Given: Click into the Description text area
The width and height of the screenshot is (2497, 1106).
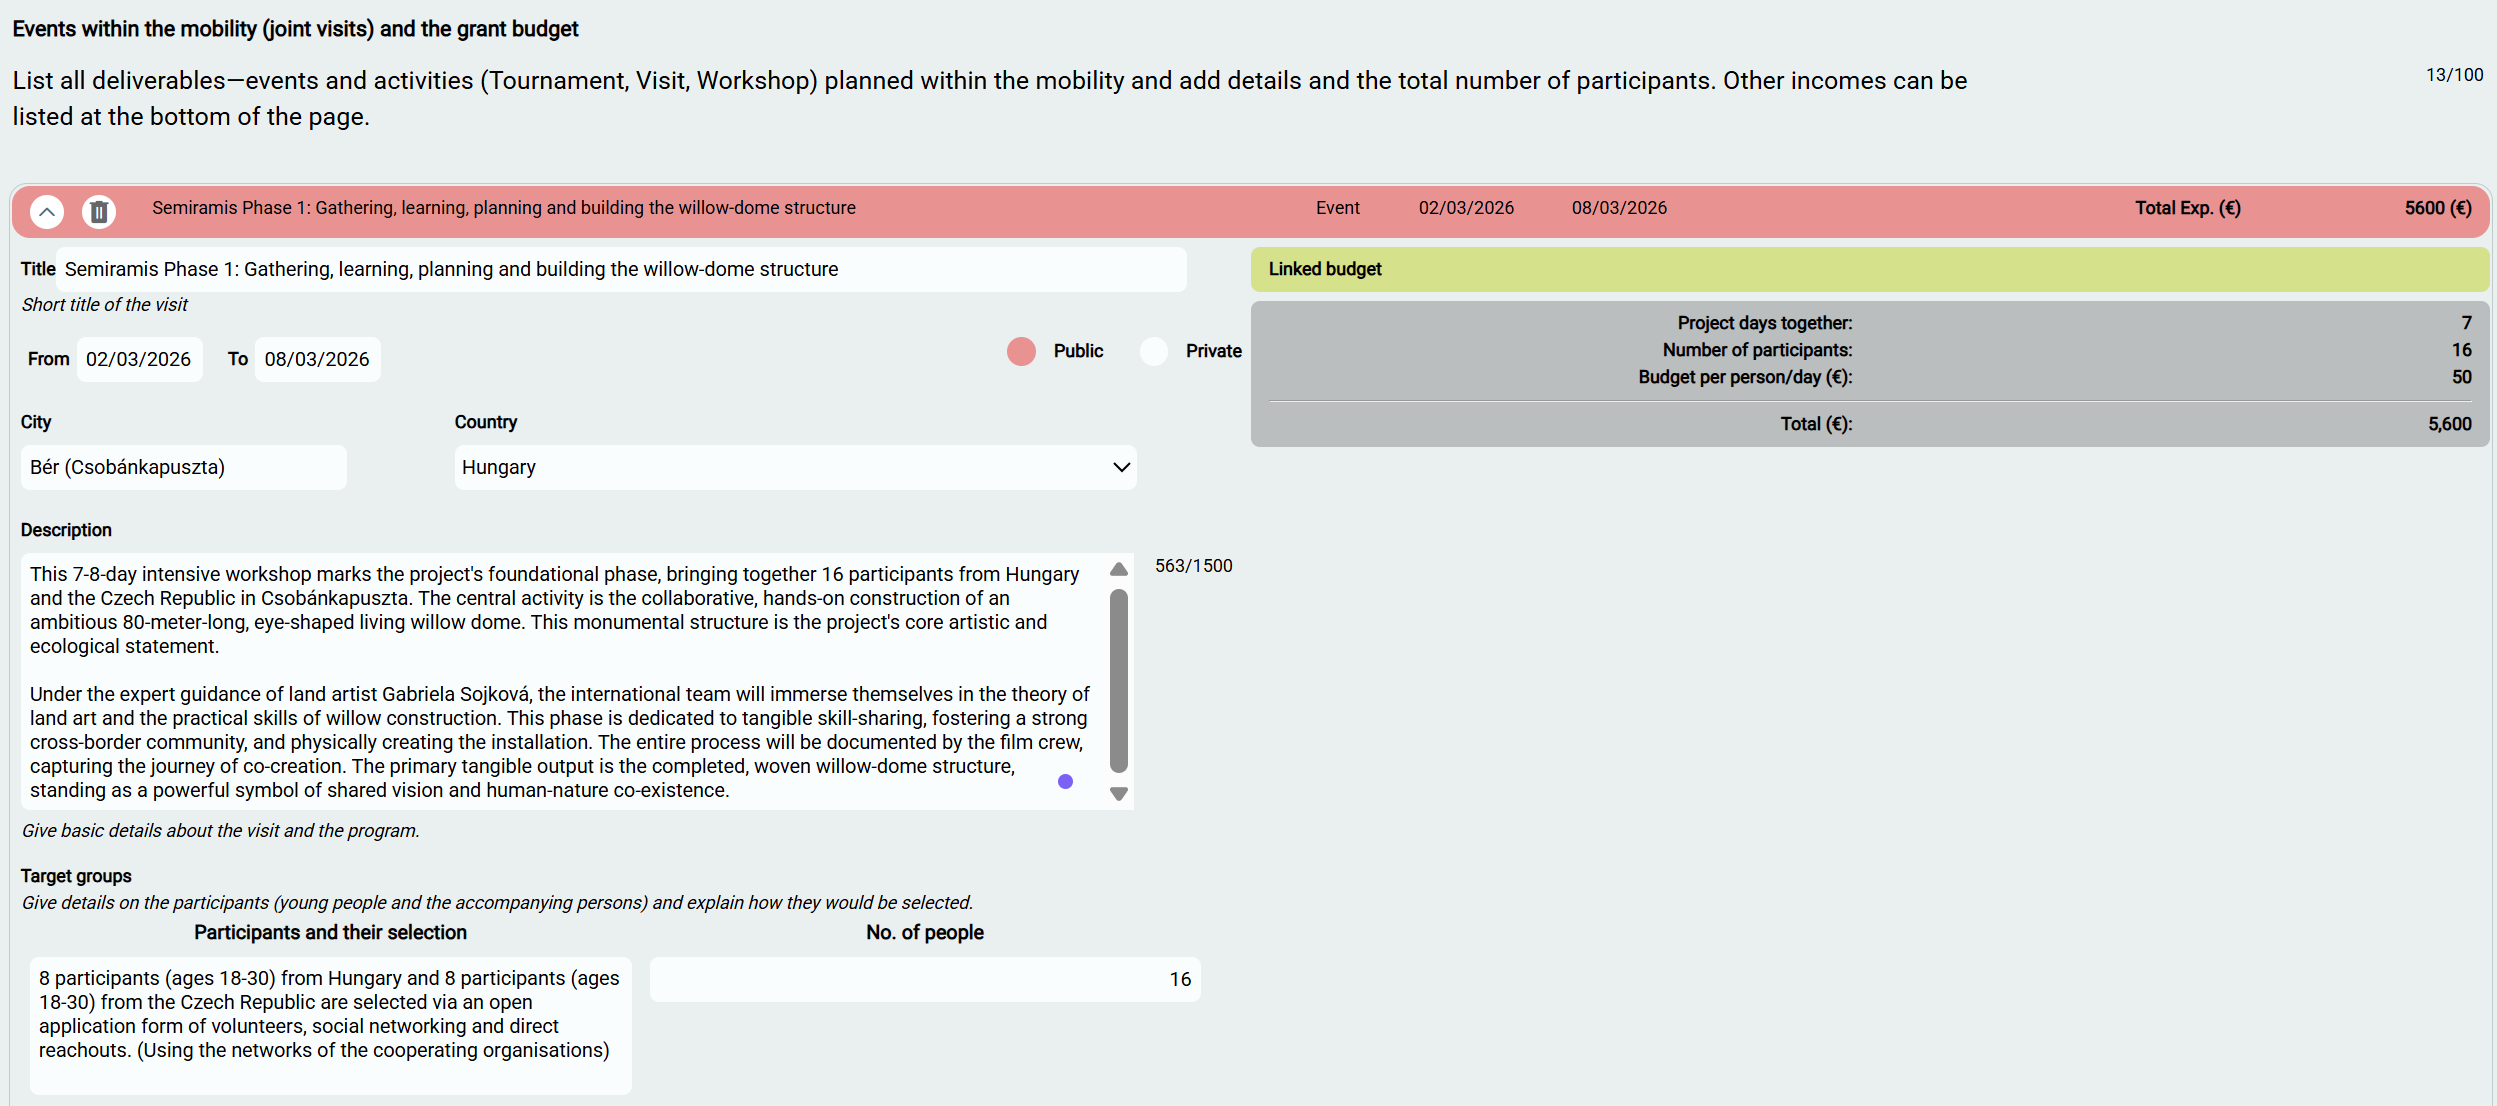Looking at the screenshot, I should [560, 680].
